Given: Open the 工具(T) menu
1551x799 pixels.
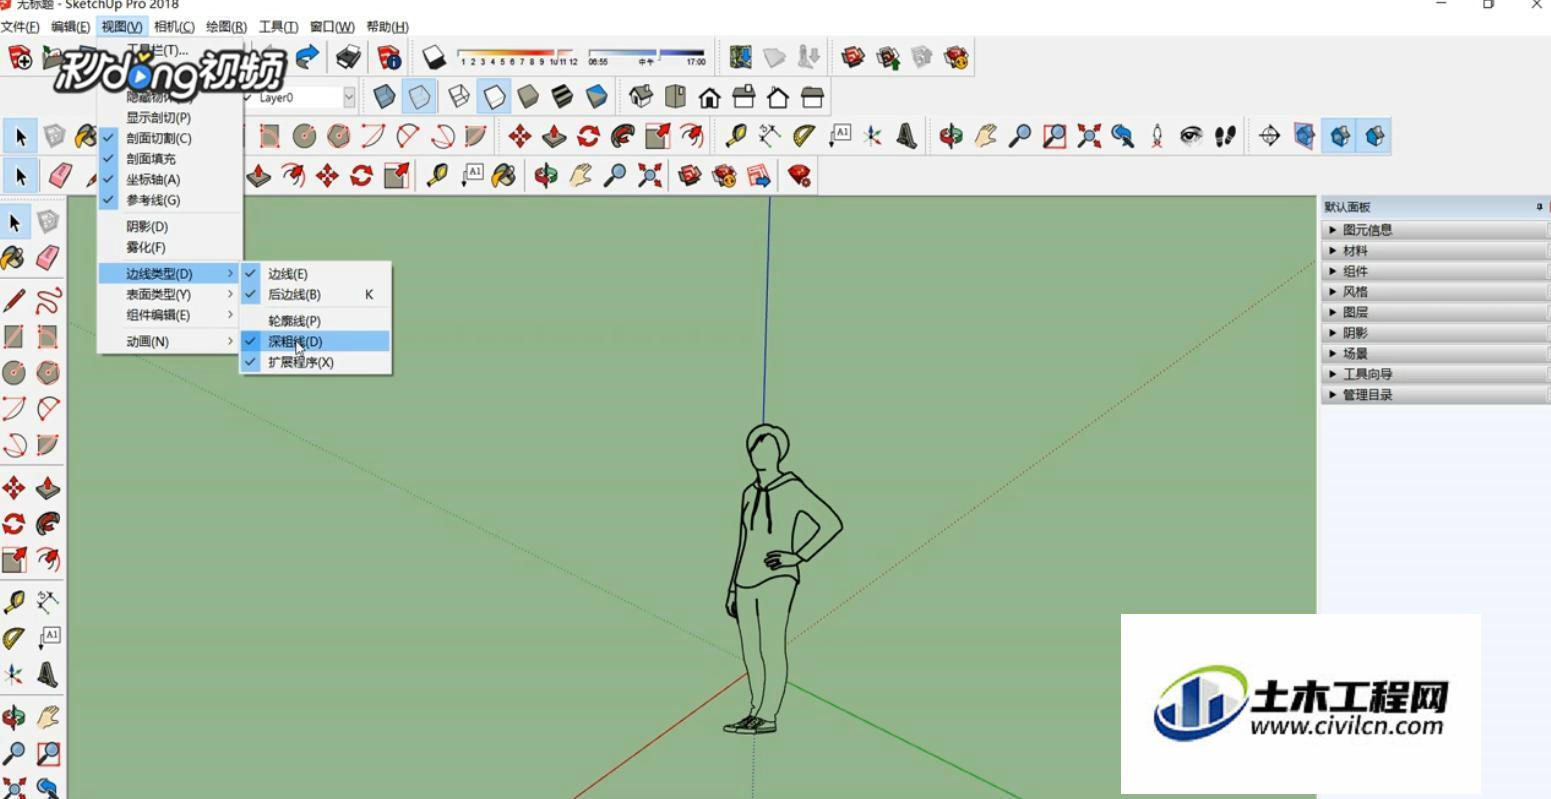Looking at the screenshot, I should tap(278, 27).
